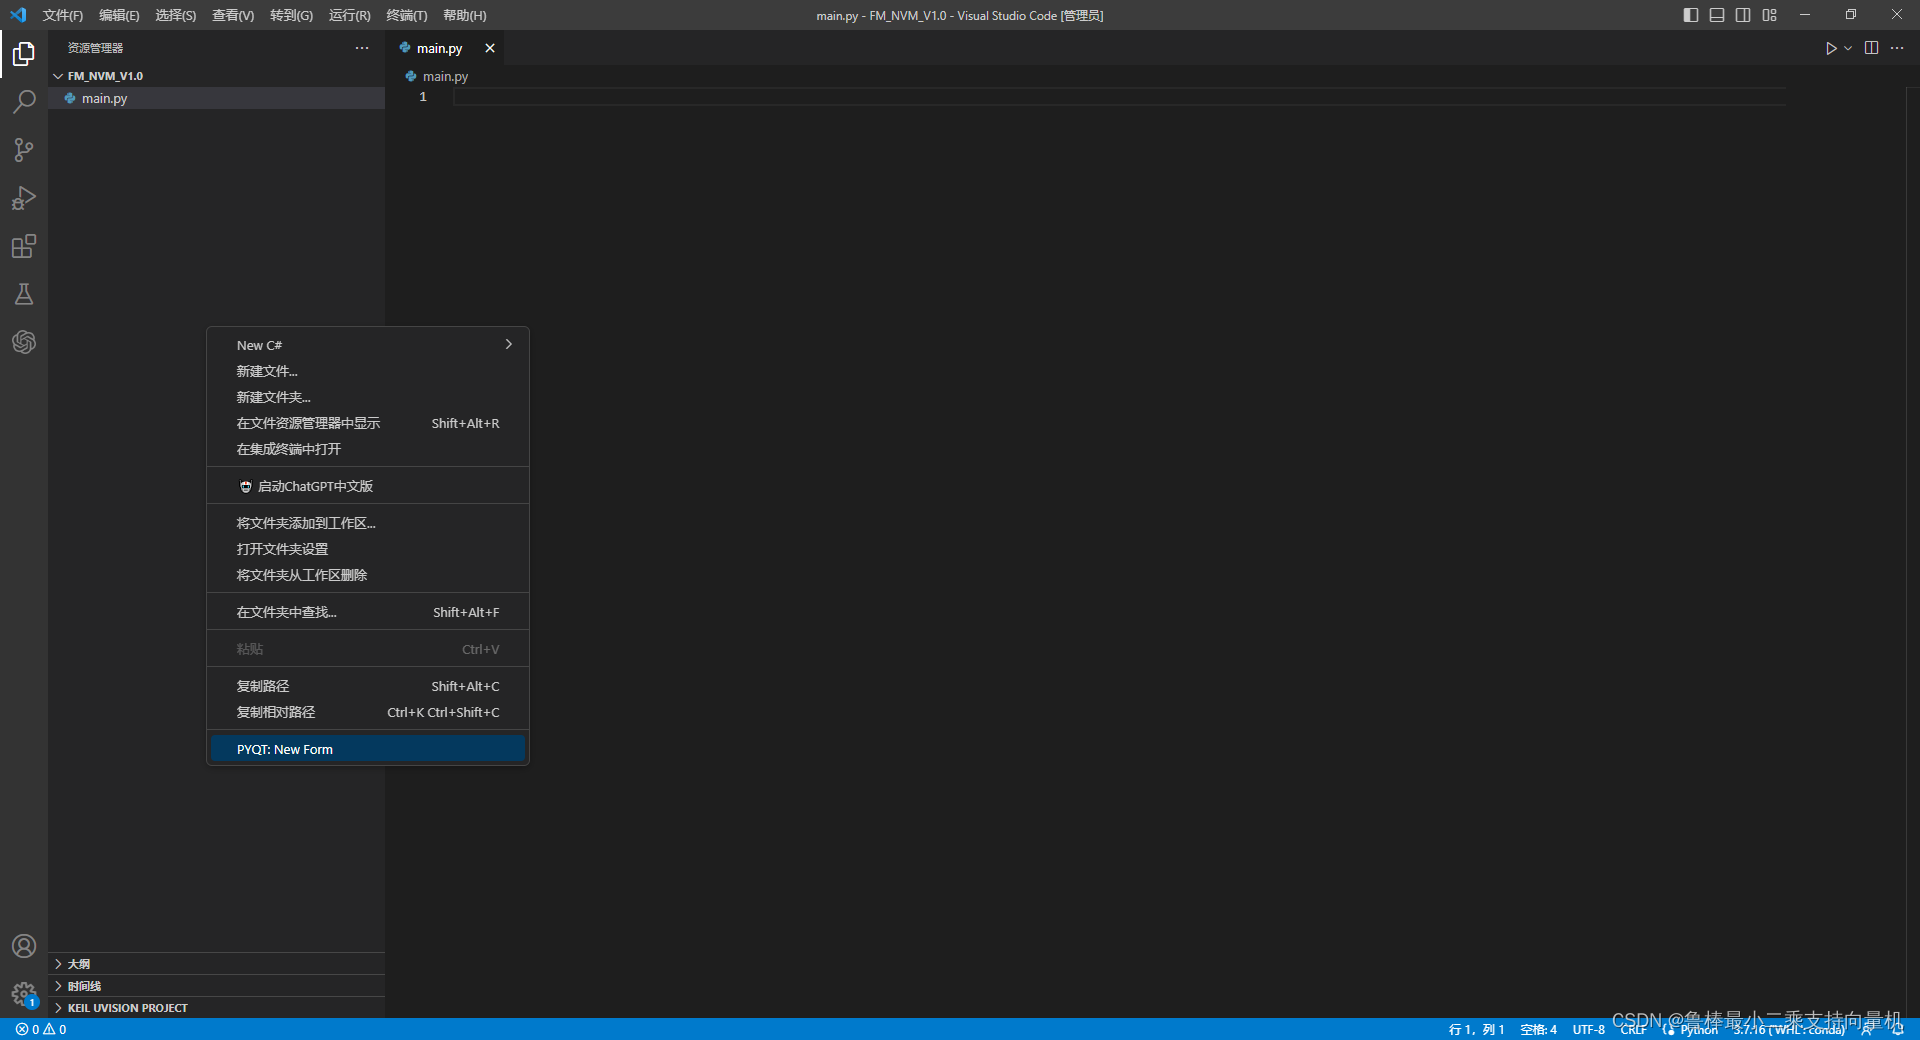Click 行 1, 列 1 cursor position
Image resolution: width=1920 pixels, height=1040 pixels.
point(1476,1029)
